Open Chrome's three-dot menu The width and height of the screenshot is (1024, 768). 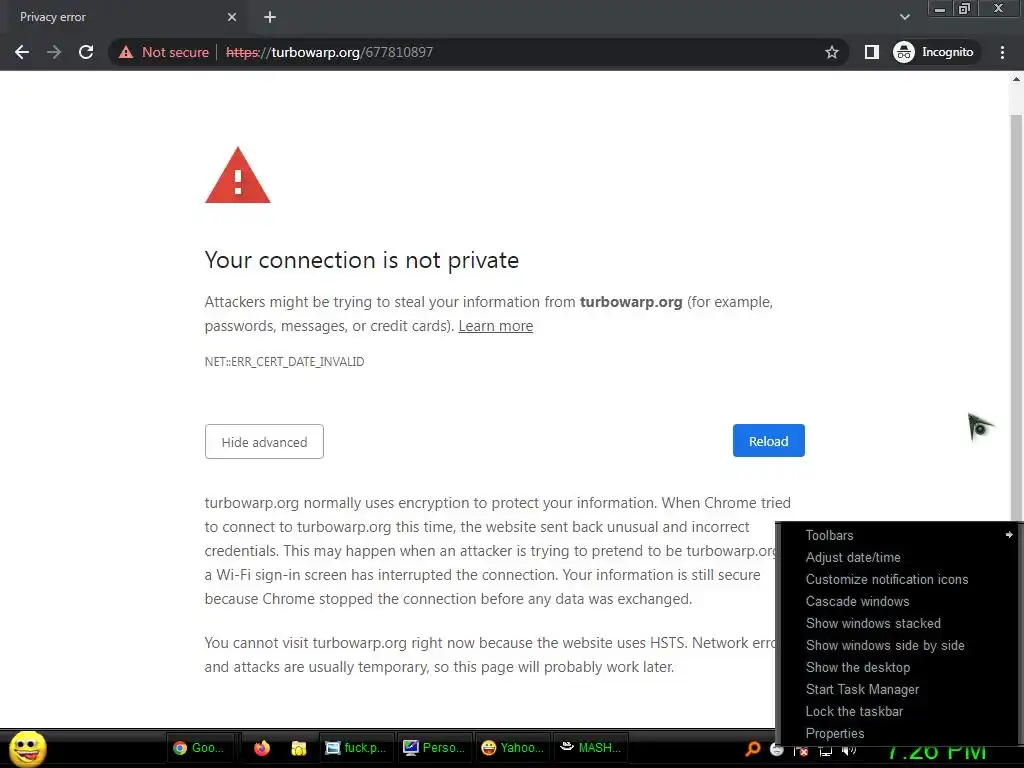[1002, 52]
